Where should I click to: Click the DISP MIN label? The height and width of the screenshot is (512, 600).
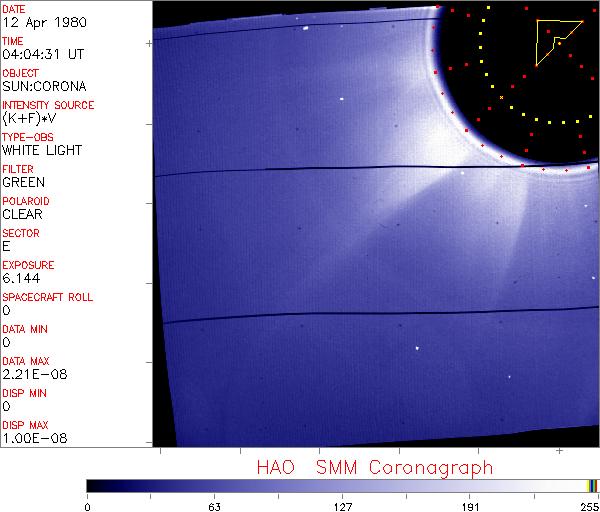[24, 393]
